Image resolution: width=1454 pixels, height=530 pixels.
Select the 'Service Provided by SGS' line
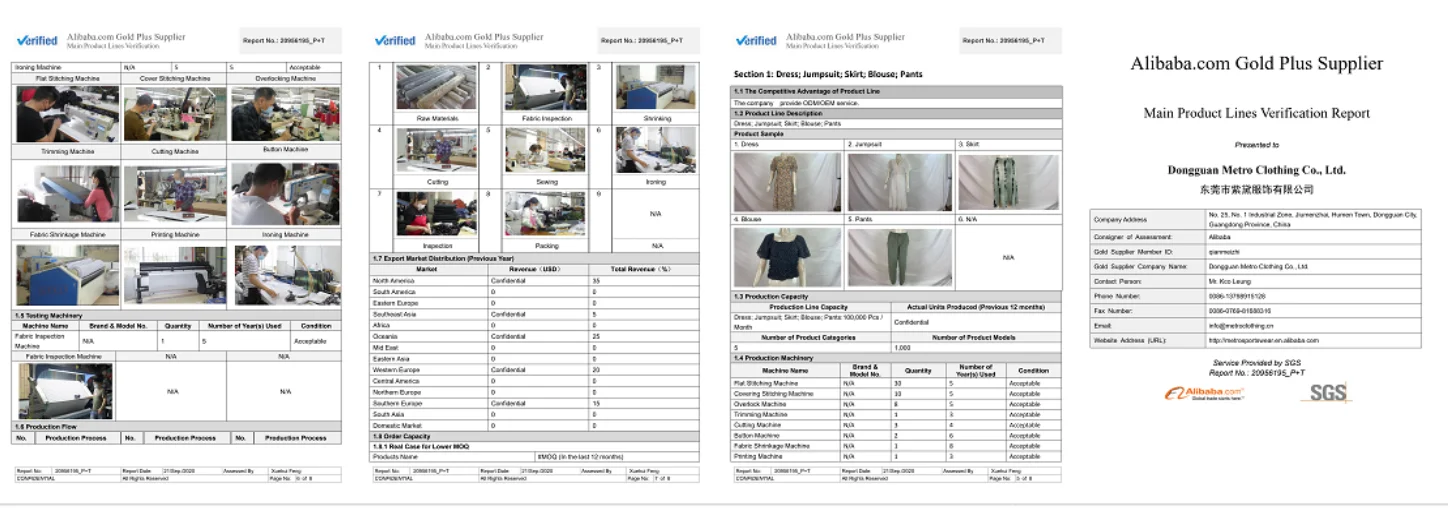[1257, 365]
